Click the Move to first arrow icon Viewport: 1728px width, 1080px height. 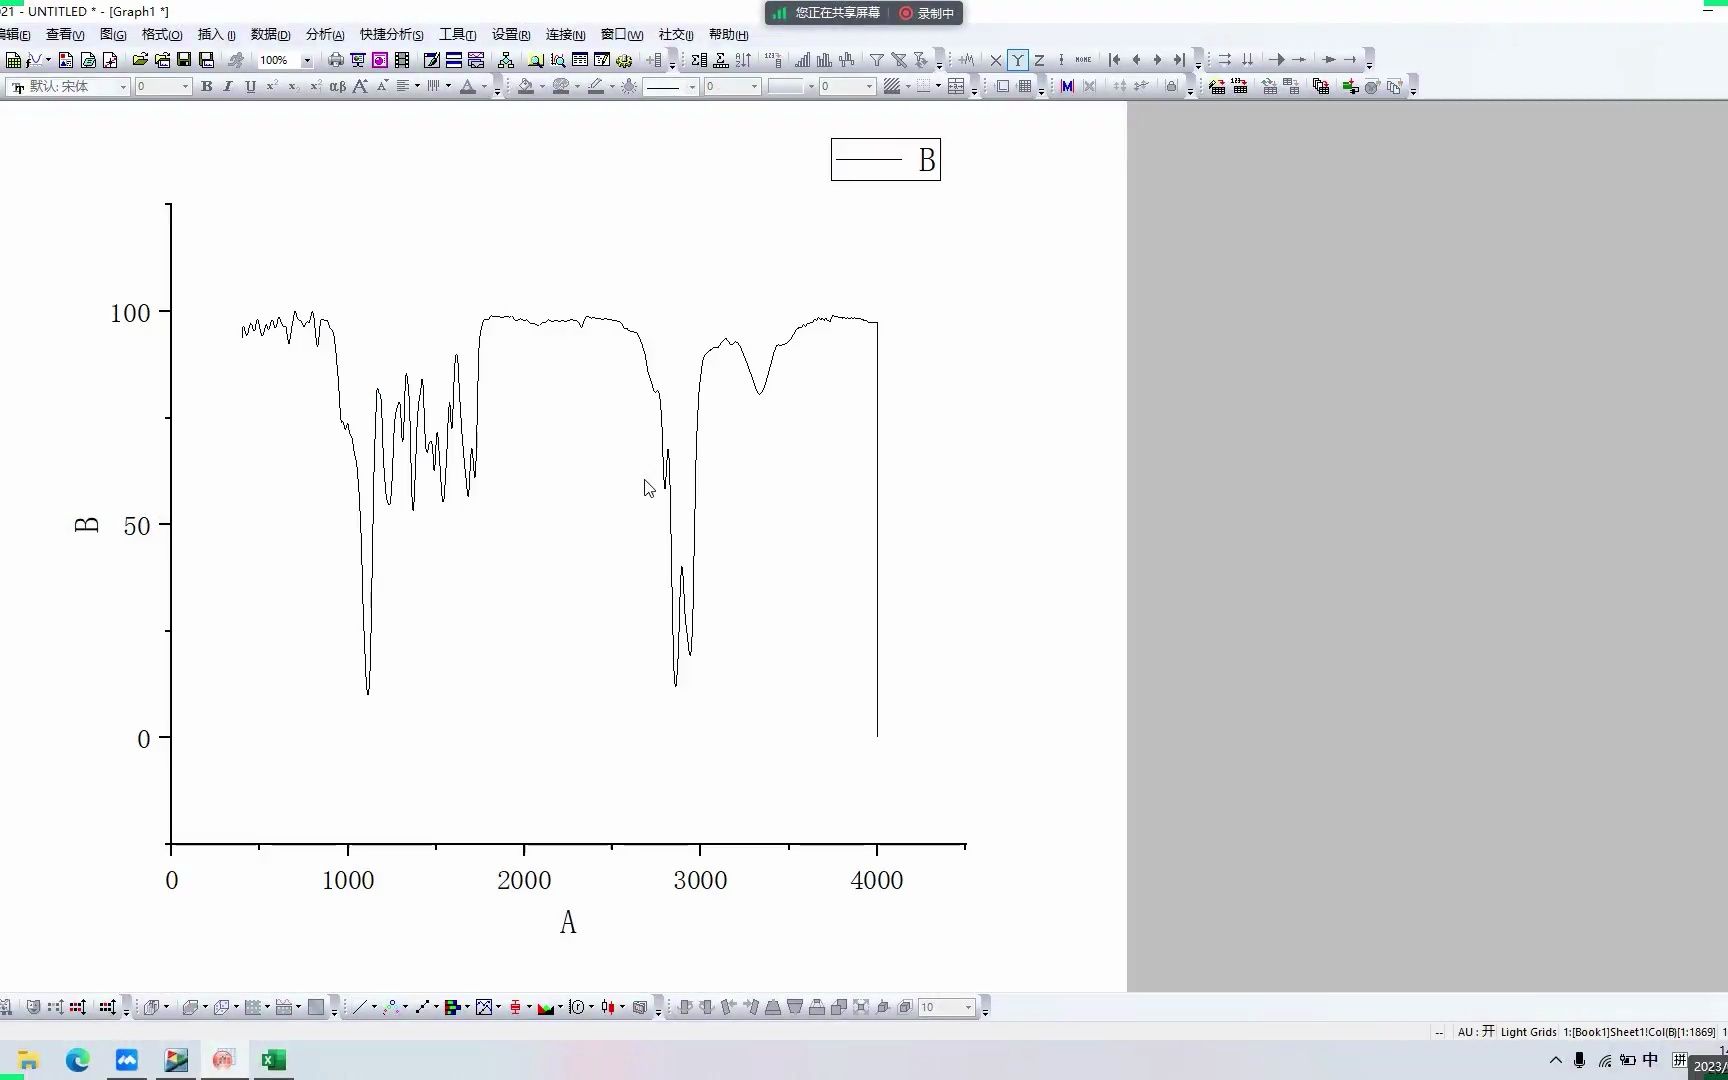[x=1114, y=60]
